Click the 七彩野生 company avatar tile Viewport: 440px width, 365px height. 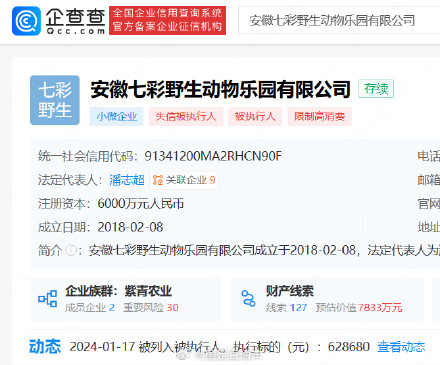(55, 100)
